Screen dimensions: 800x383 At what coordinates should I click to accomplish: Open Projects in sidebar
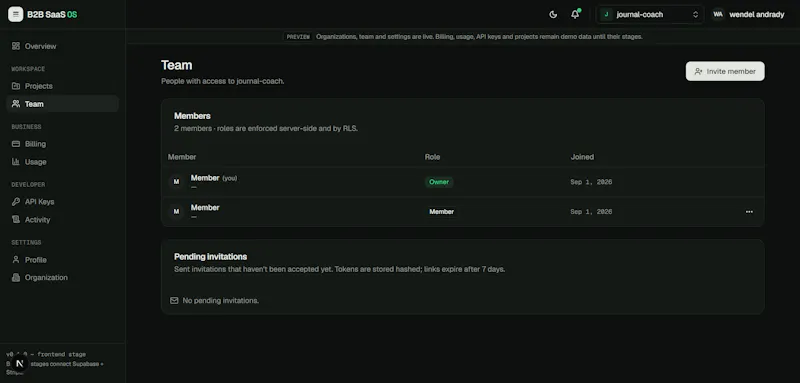pyautogui.click(x=63, y=86)
